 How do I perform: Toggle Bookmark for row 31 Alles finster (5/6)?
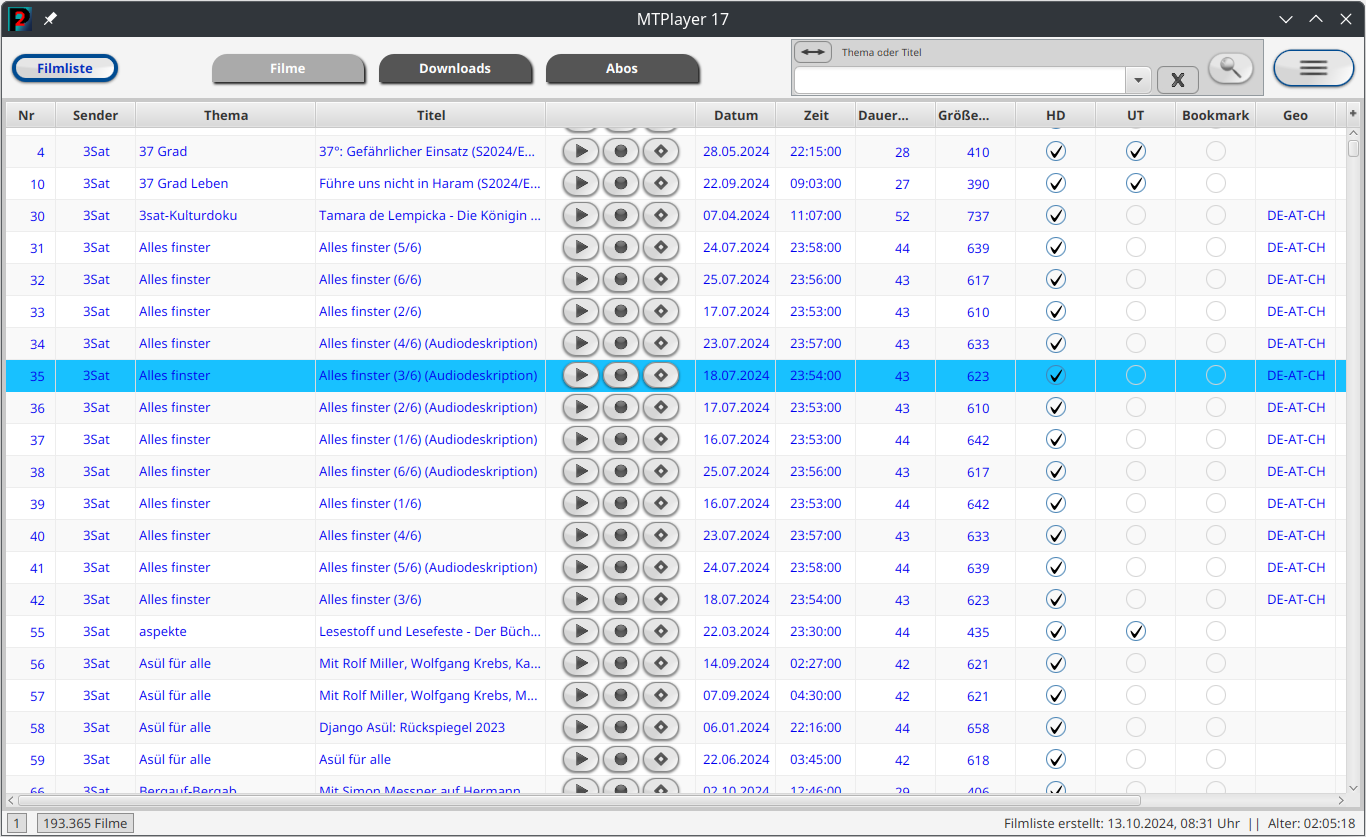(x=1215, y=248)
